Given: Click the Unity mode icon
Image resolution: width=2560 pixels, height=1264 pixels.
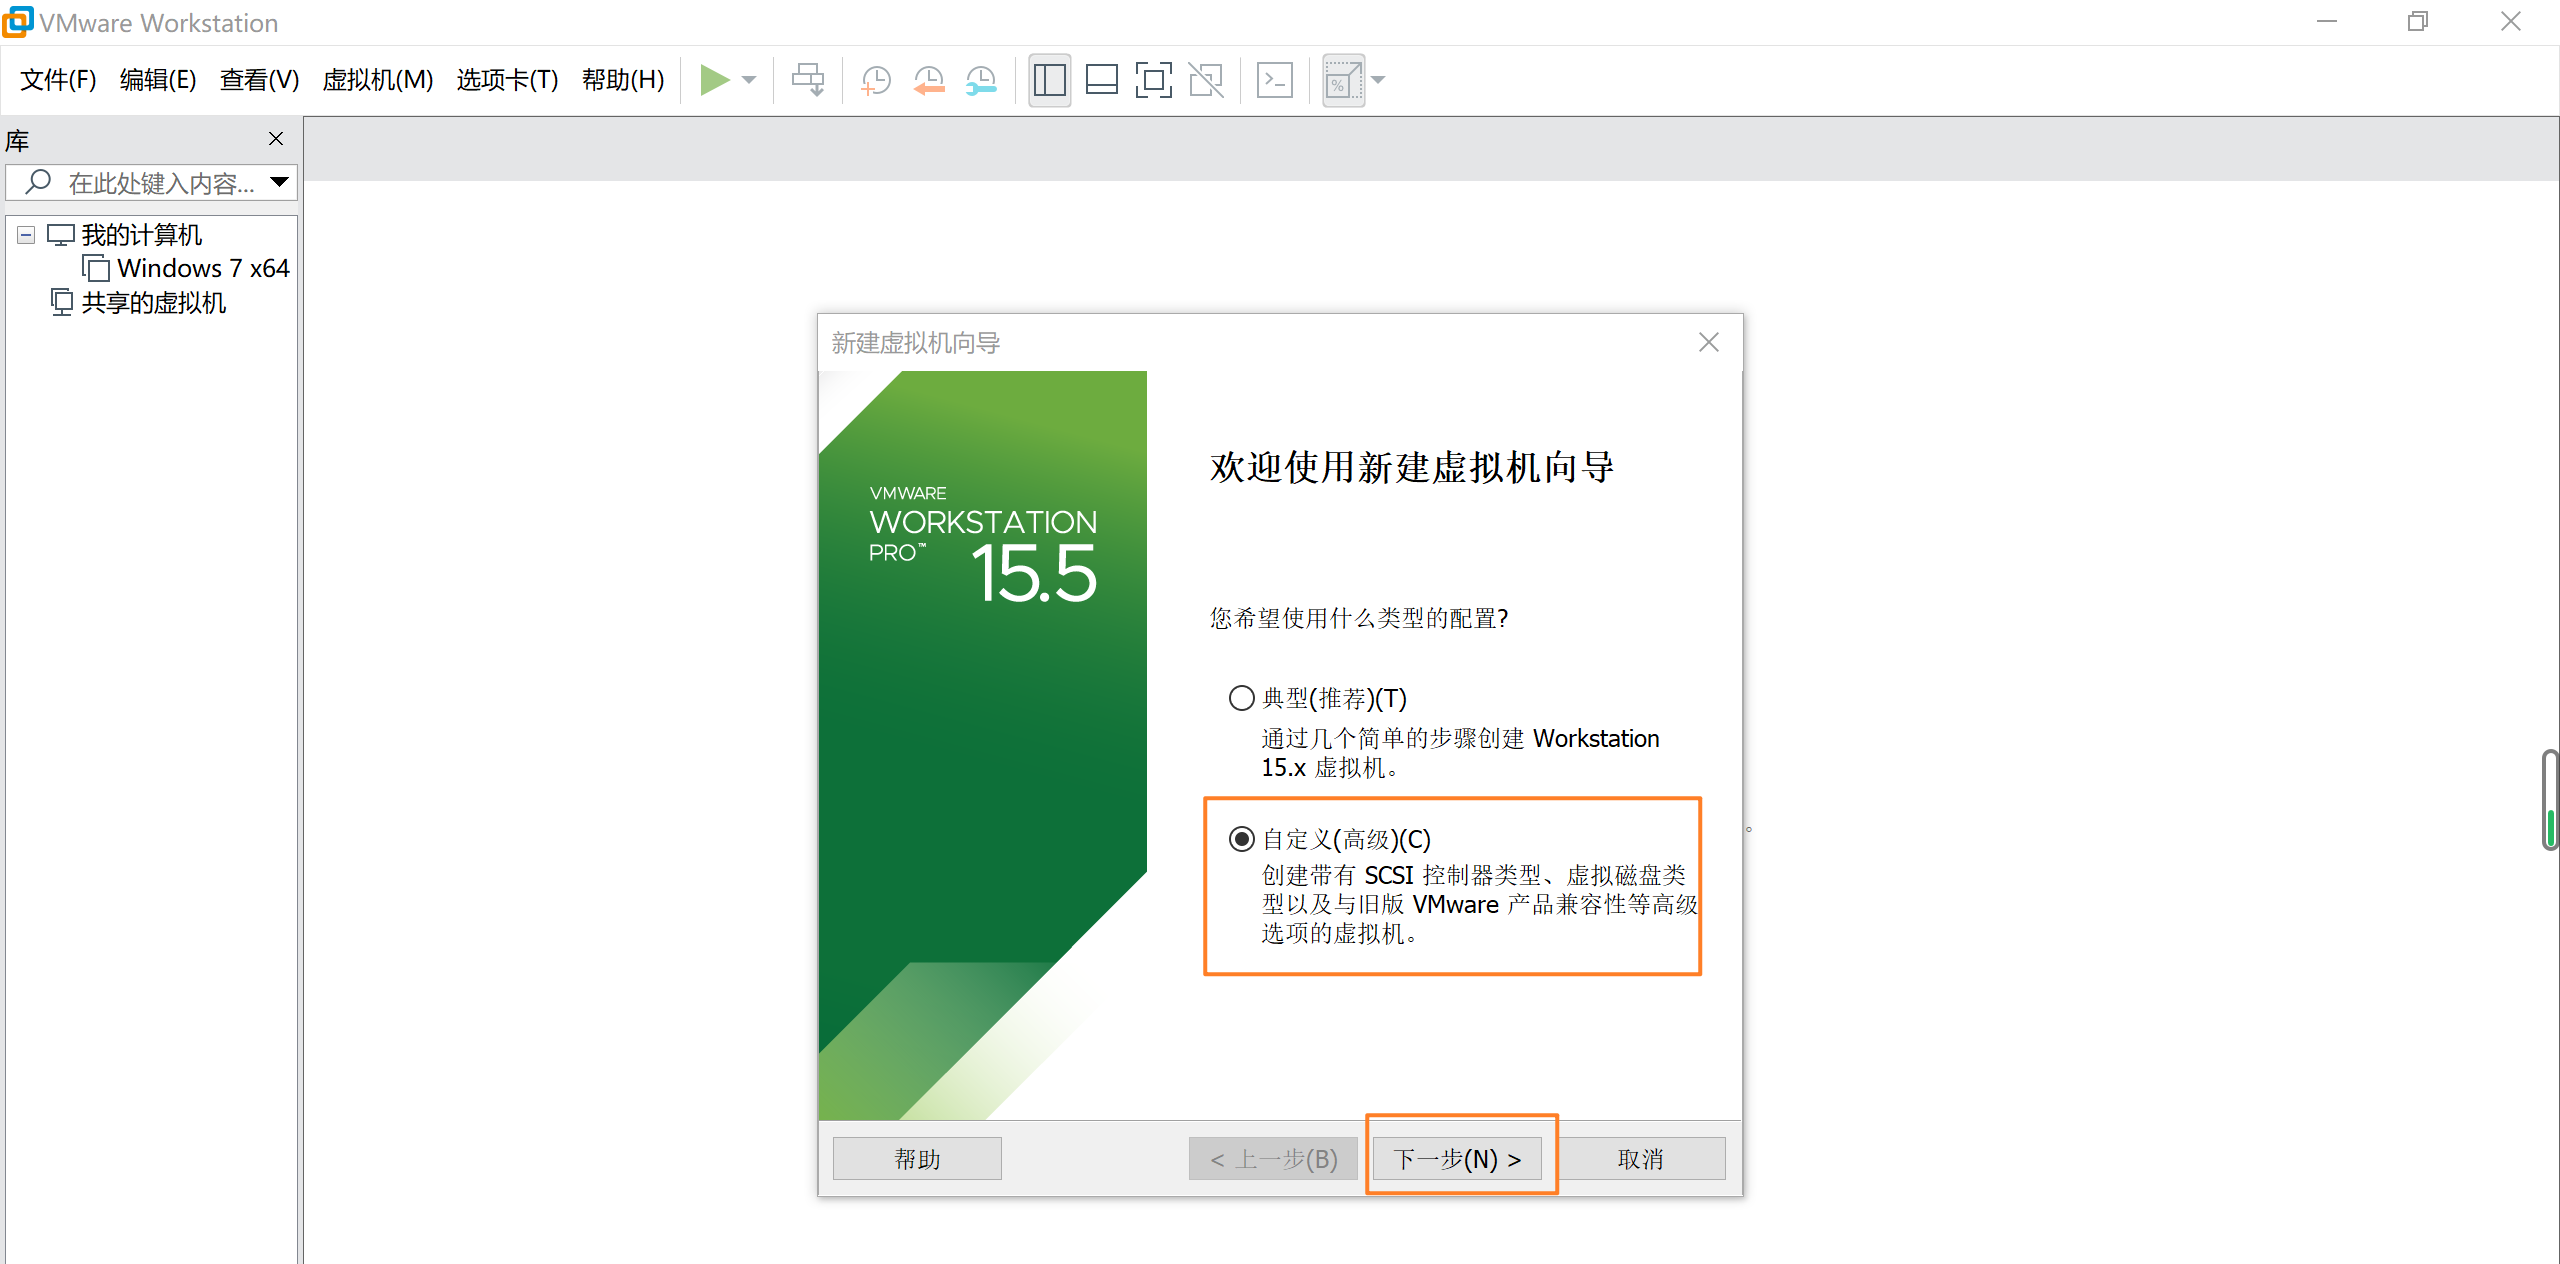Looking at the screenshot, I should pyautogui.click(x=1206, y=80).
